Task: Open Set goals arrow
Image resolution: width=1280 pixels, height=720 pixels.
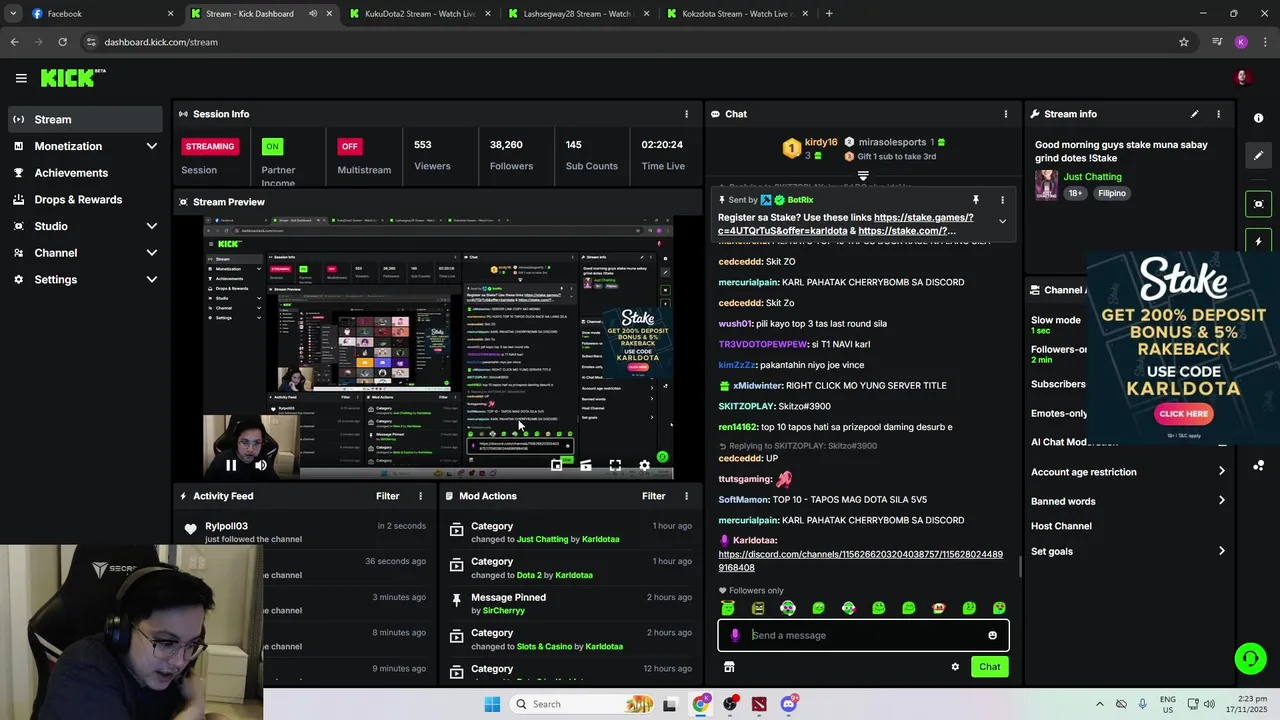Action: pos(1221,551)
